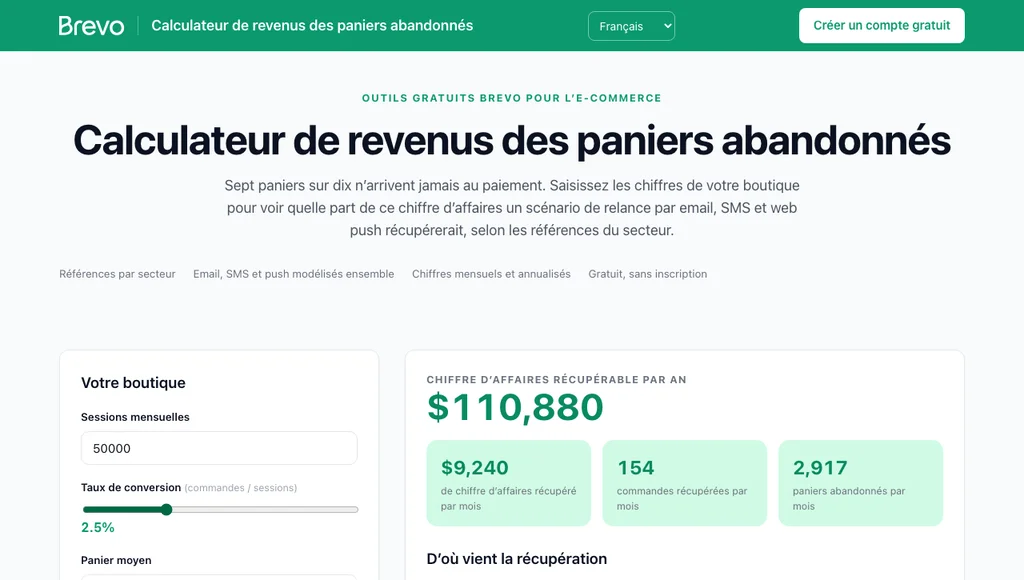Click the Références par secteur text

[118, 274]
